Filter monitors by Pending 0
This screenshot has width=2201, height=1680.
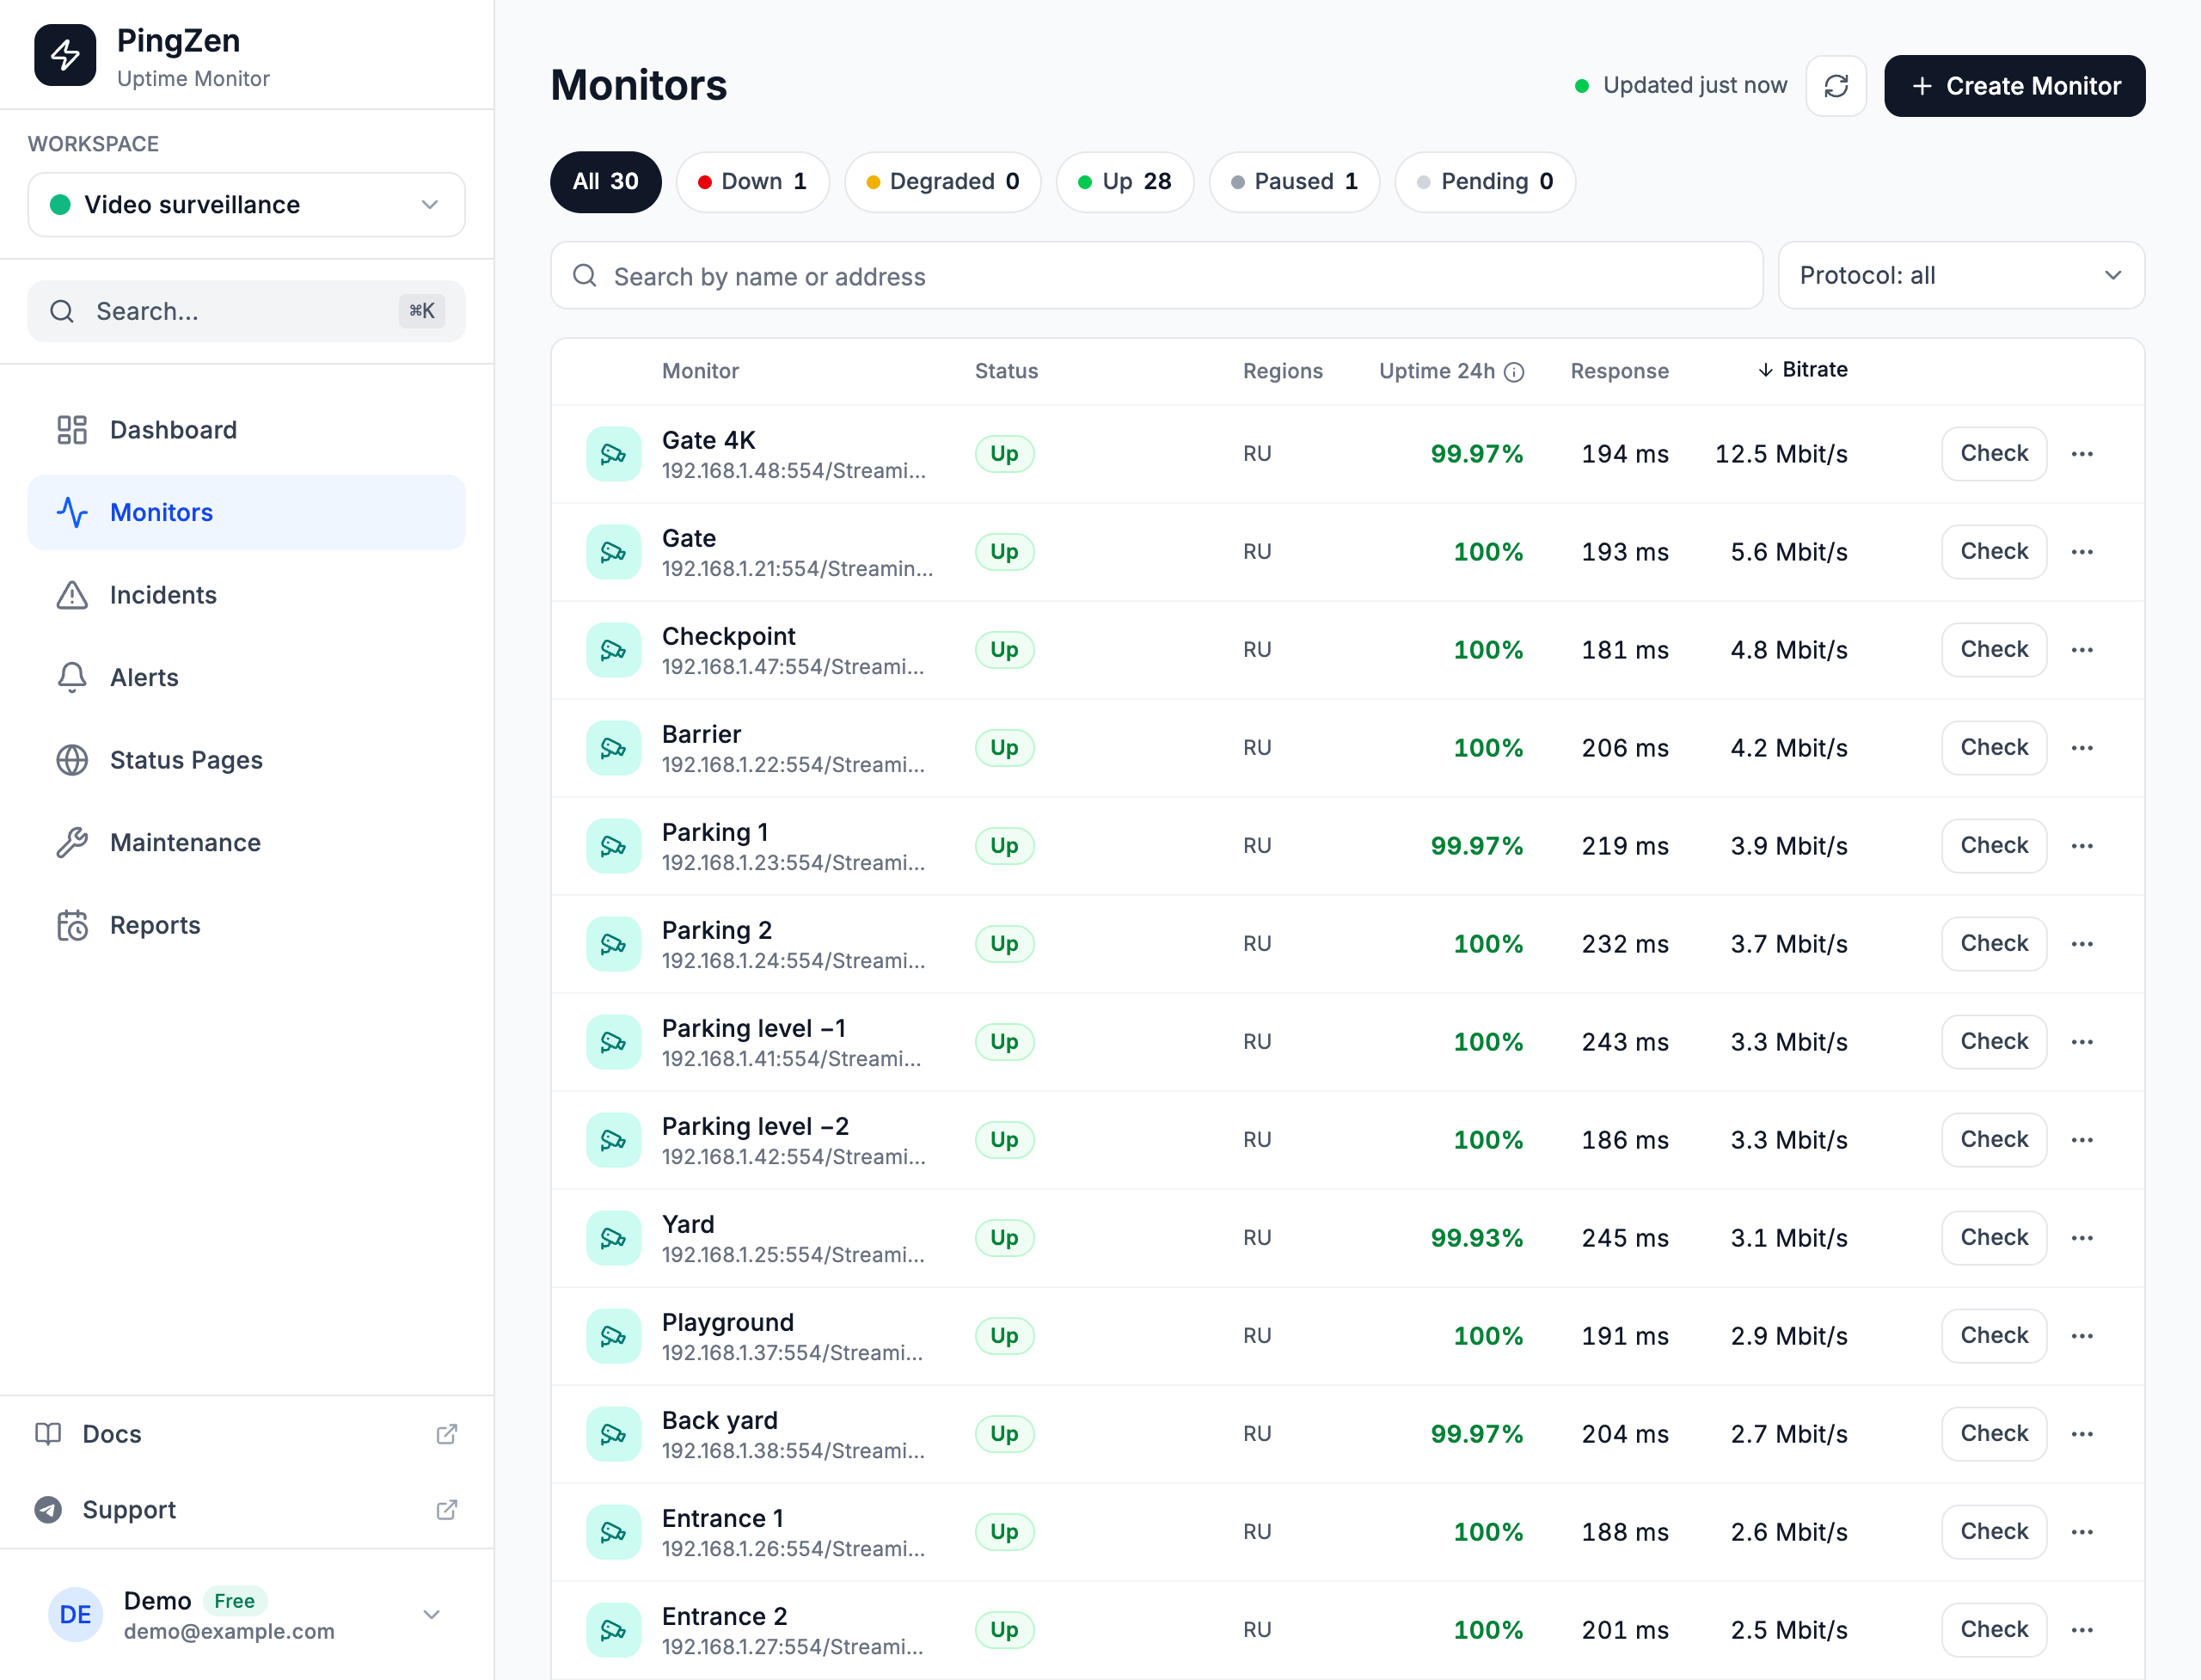(1486, 182)
